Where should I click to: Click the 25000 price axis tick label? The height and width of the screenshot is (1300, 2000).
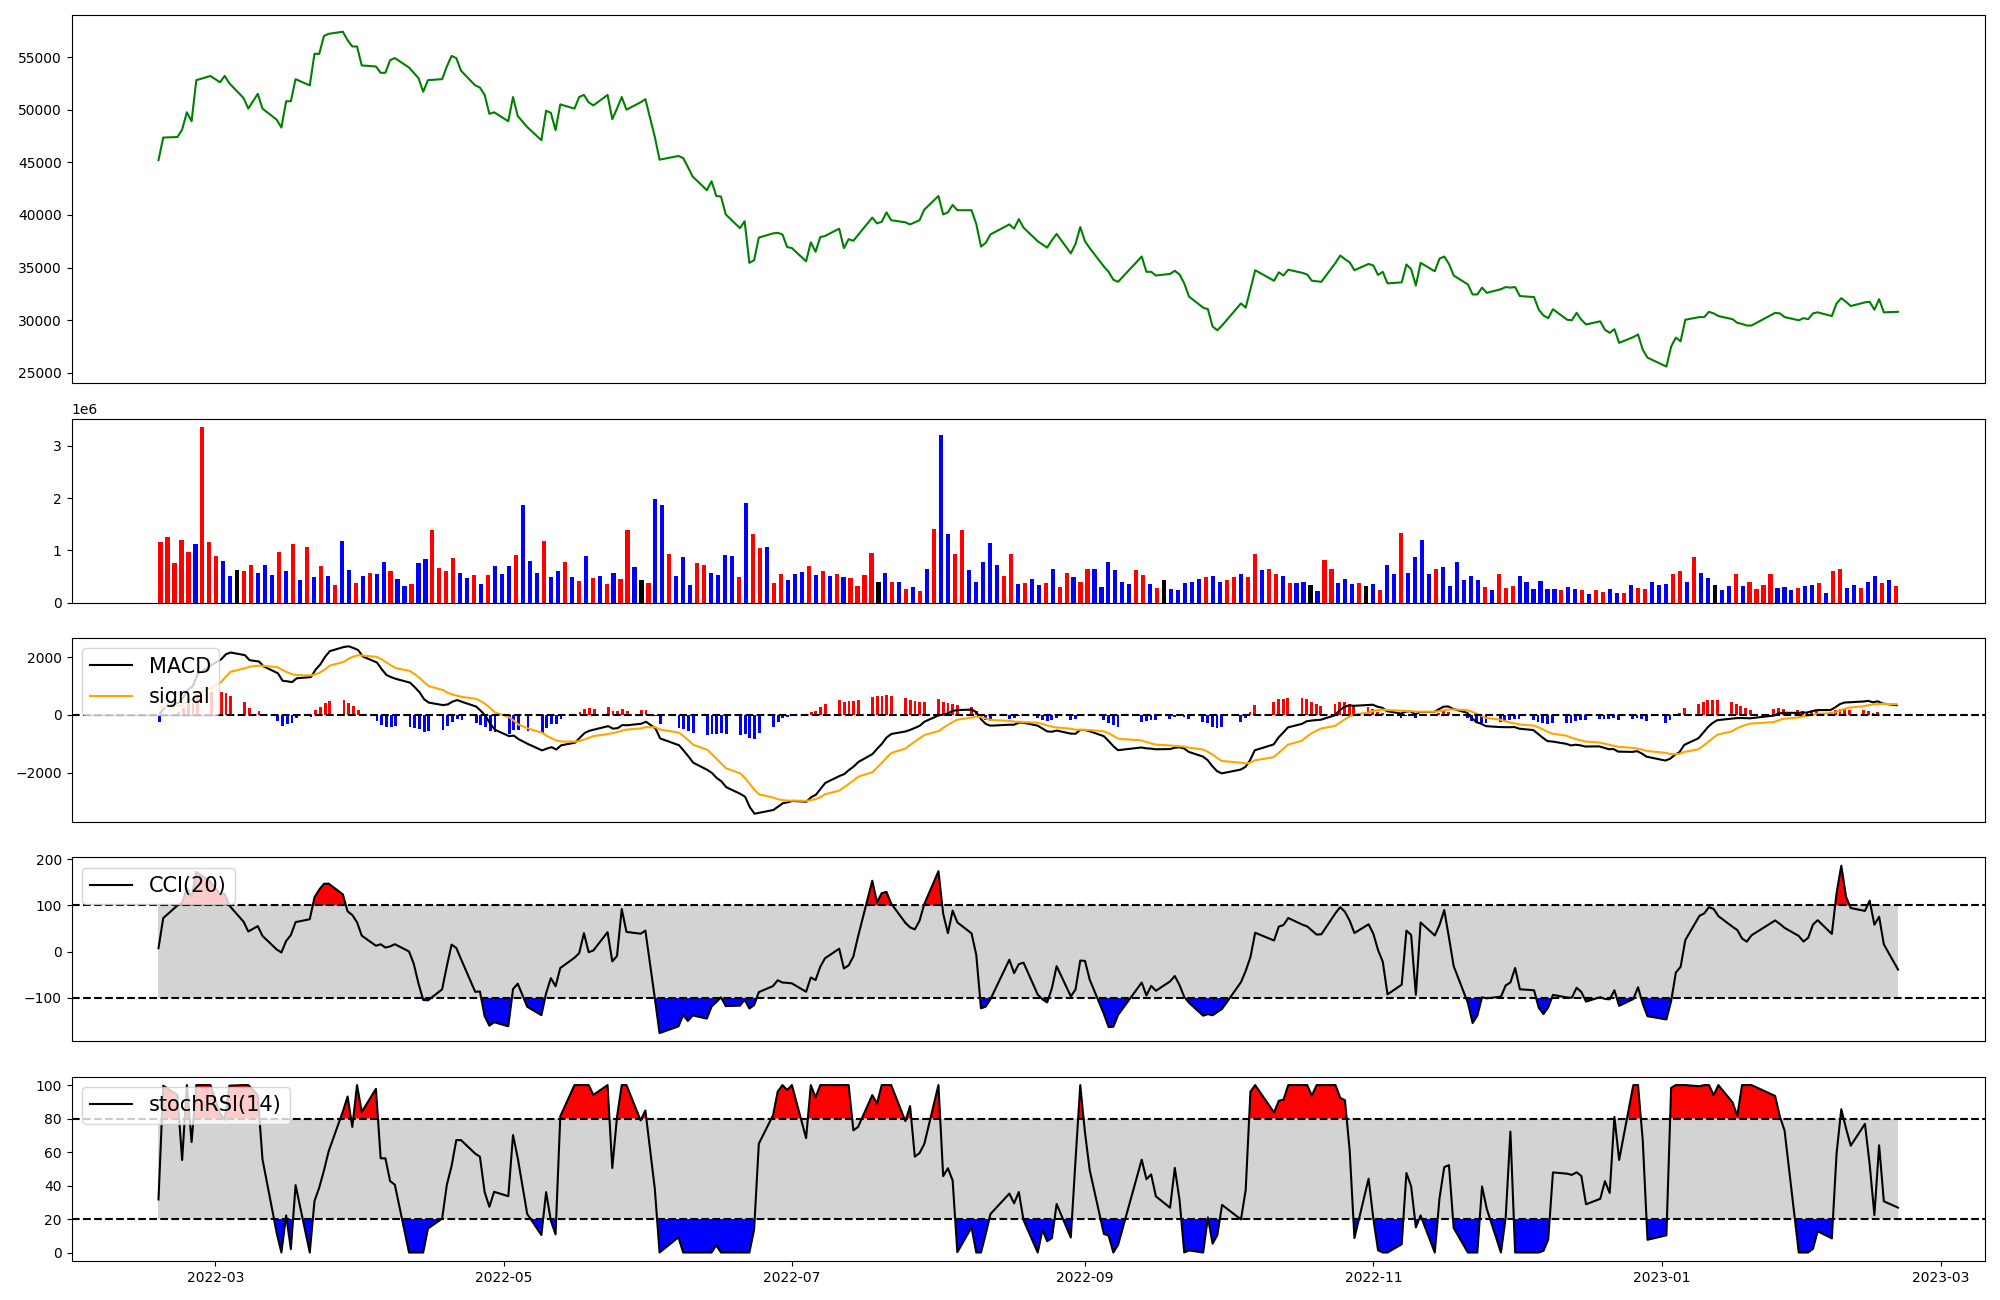40,374
